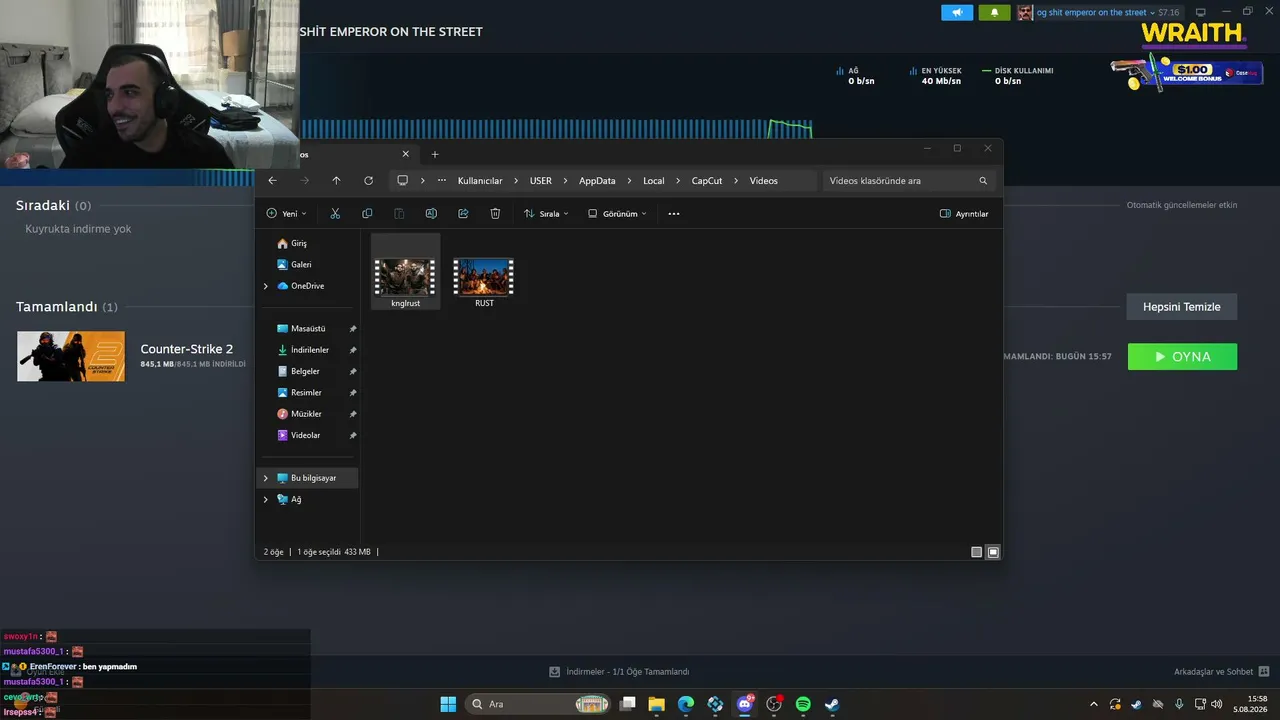Image resolution: width=1280 pixels, height=720 pixels.
Task: Close the current File Explorer tab
Action: pos(405,154)
